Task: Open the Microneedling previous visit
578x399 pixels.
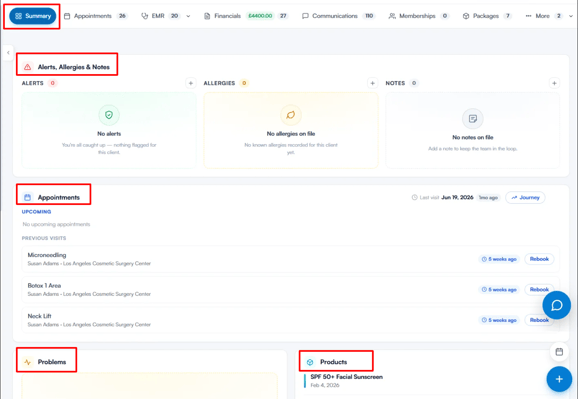Action: [290, 259]
